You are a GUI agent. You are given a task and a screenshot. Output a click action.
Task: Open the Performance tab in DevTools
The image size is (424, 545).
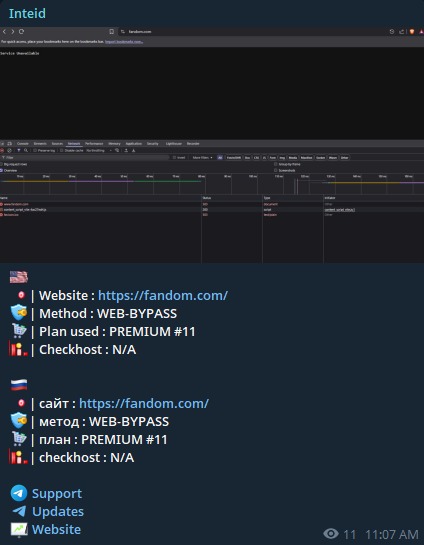[94, 144]
